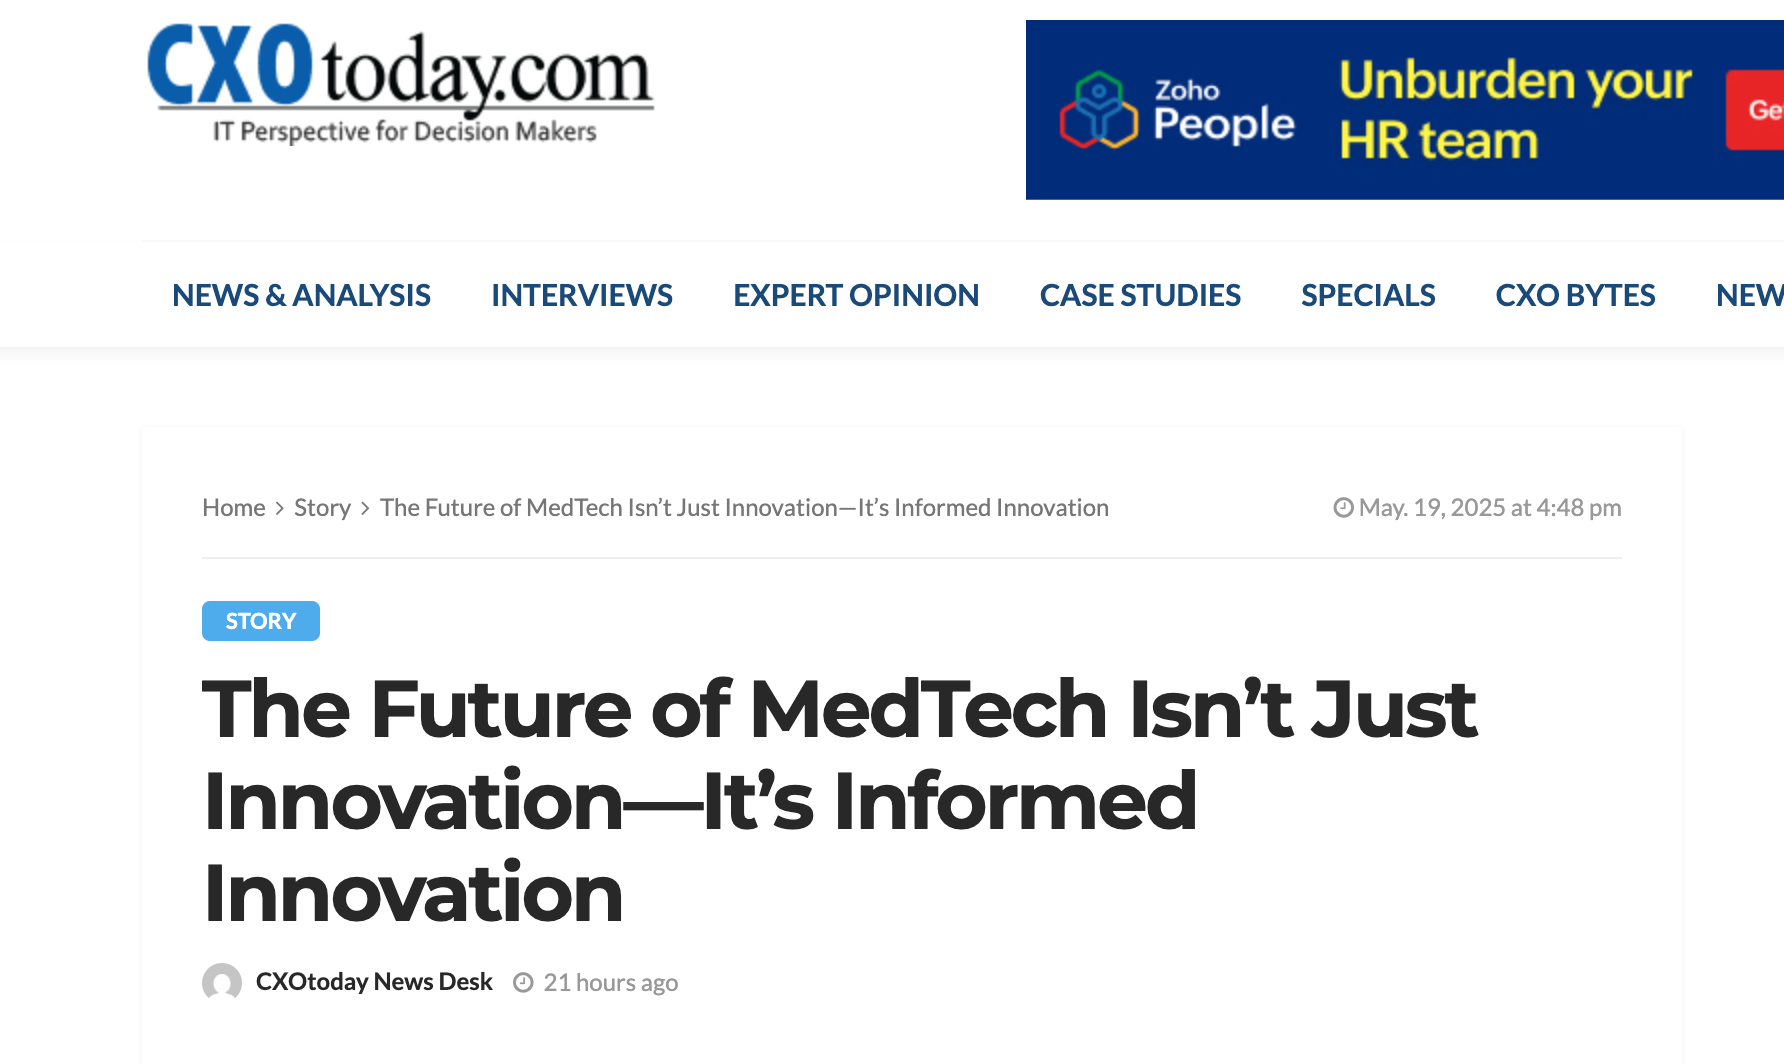Open the Interviews menu item
The height and width of the screenshot is (1064, 1784).
(x=582, y=295)
